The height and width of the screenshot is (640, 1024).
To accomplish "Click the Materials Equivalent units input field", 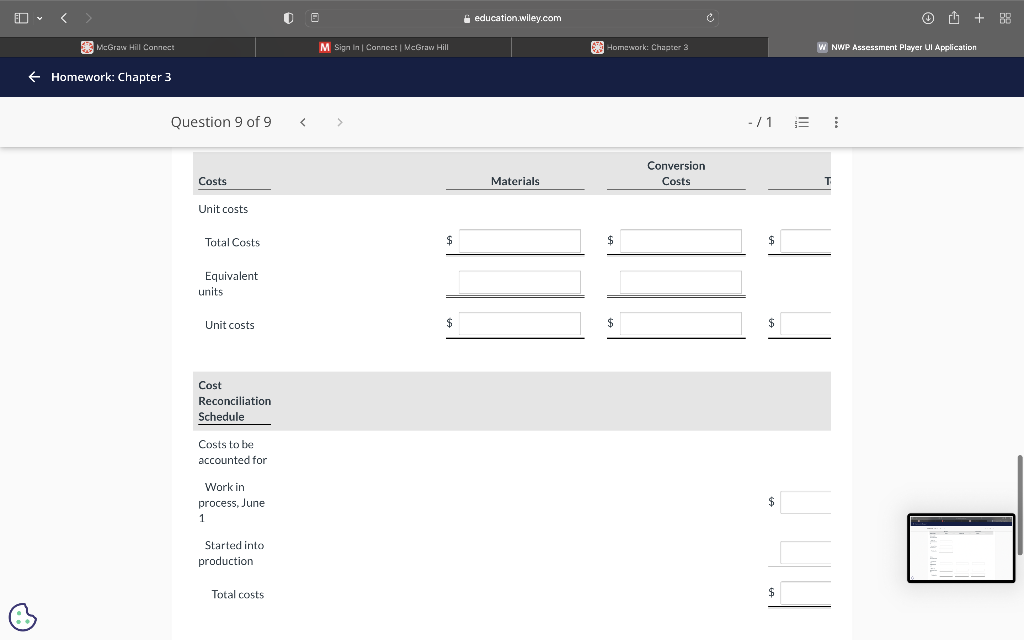I will pos(520,282).
